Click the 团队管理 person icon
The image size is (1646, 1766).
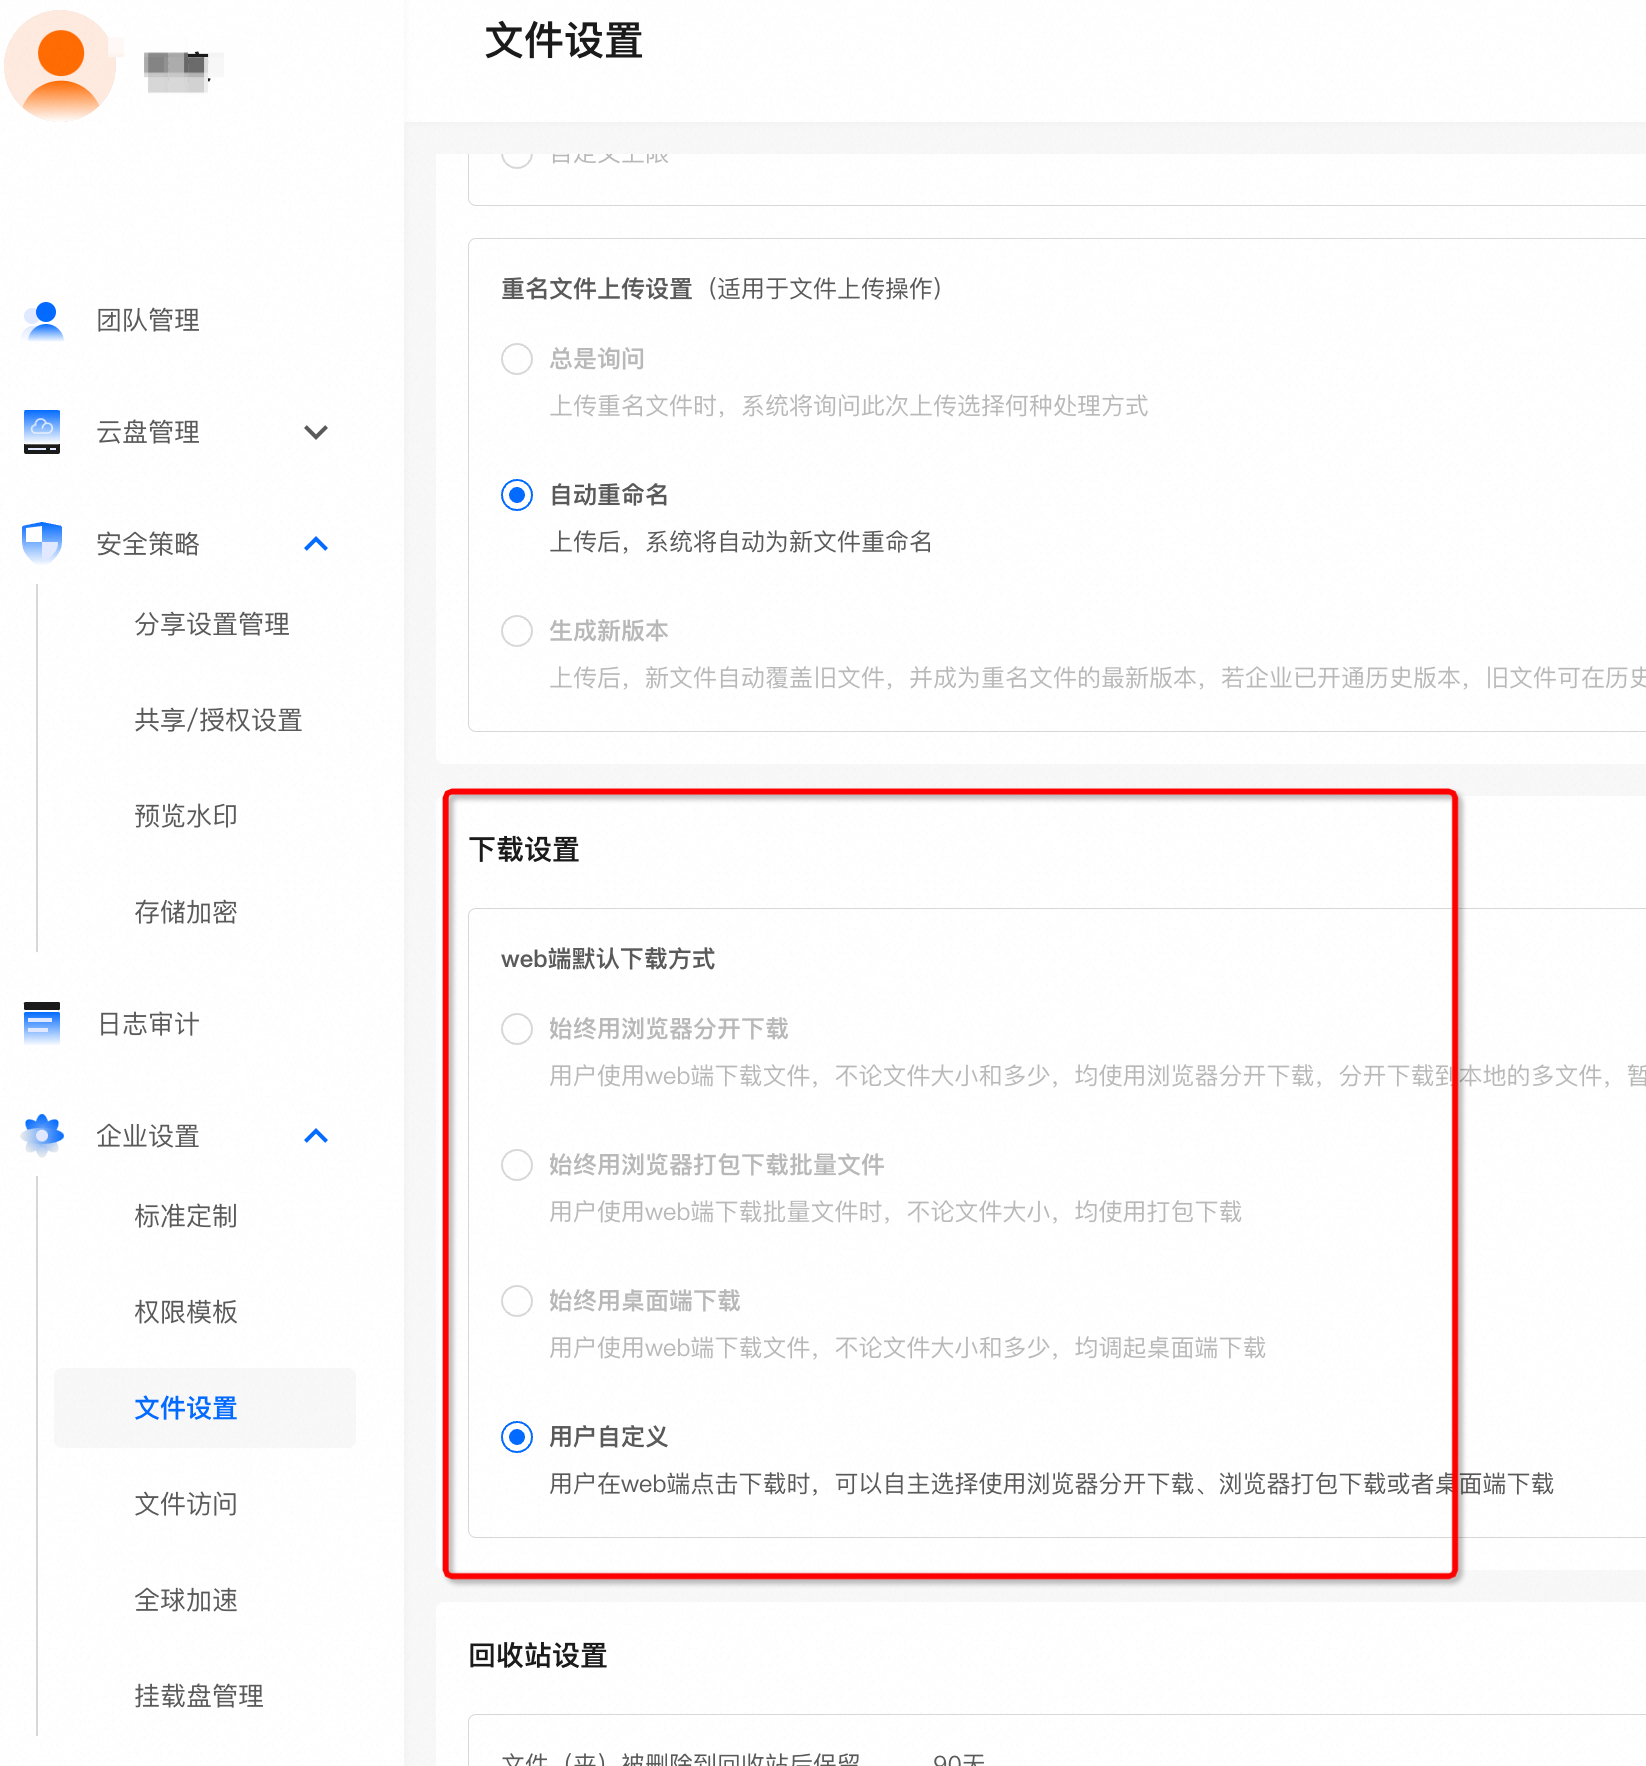[x=43, y=321]
